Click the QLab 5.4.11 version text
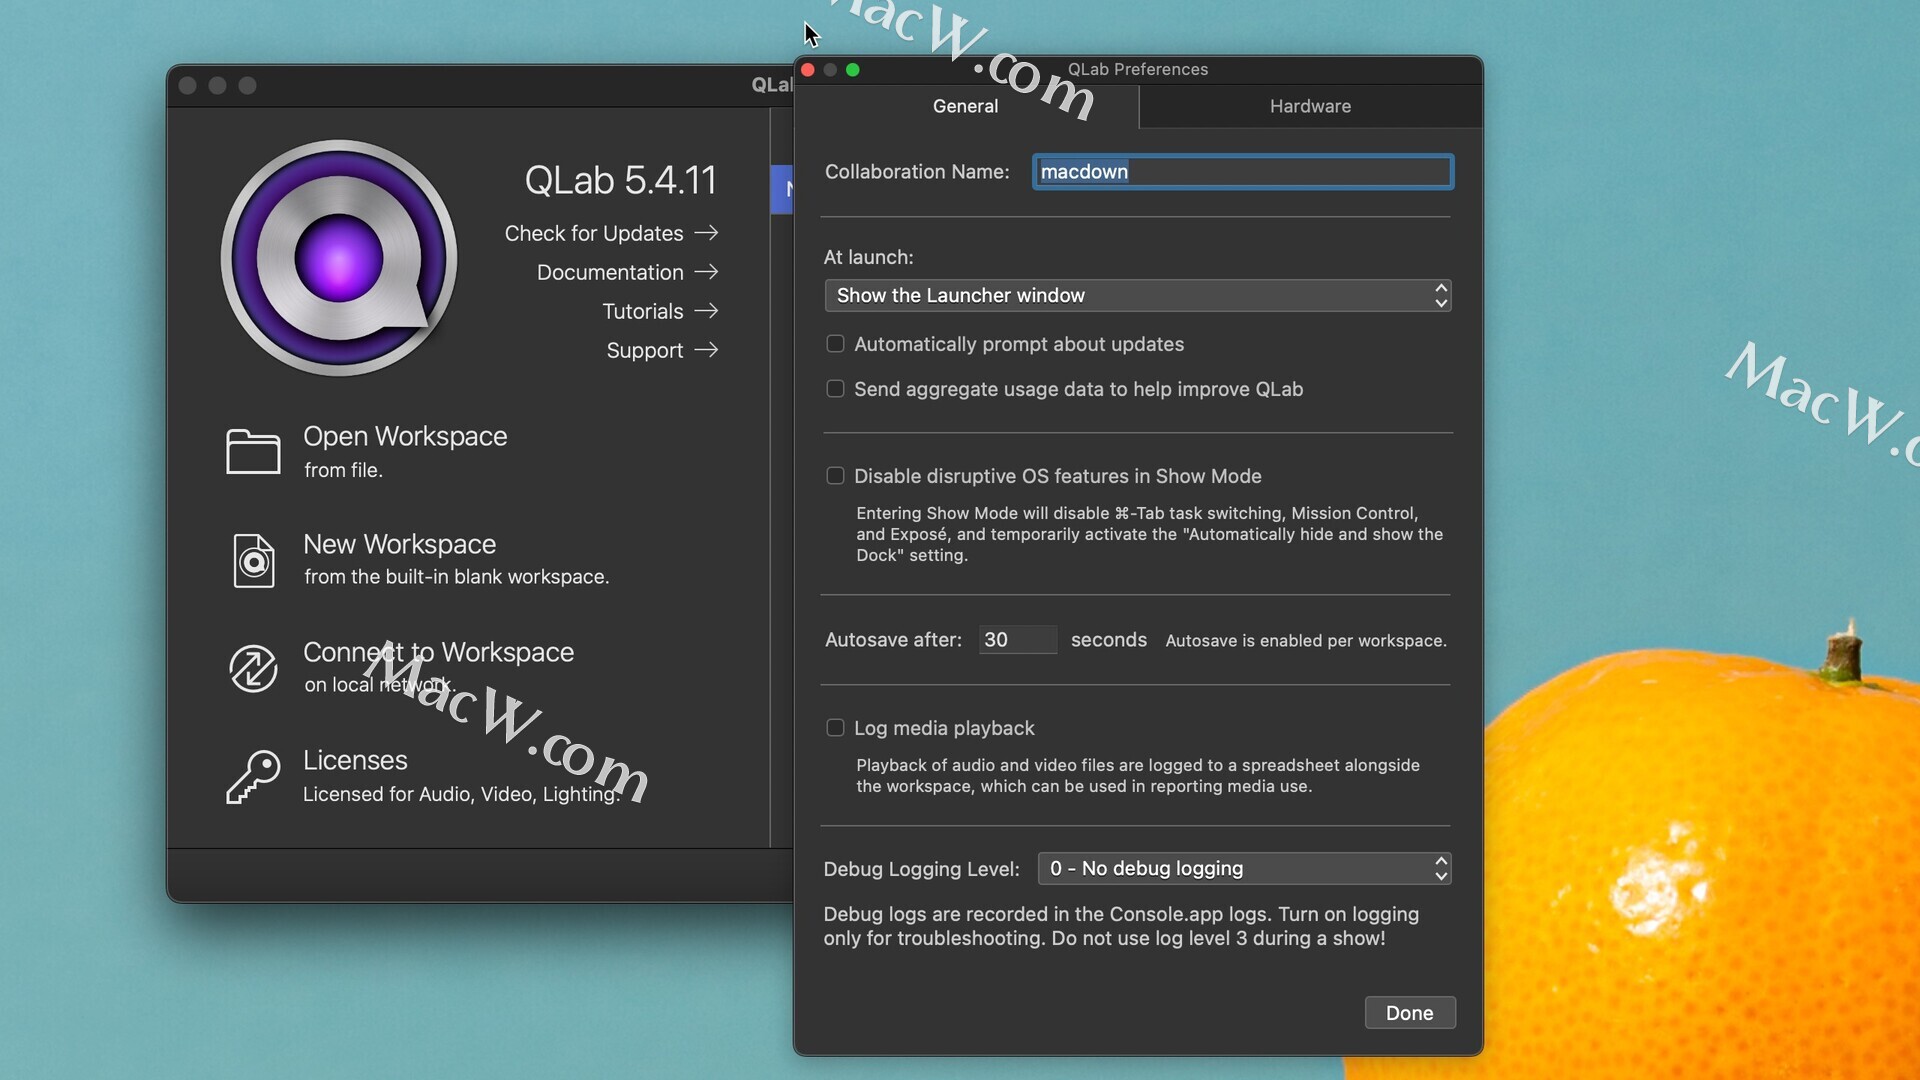Screen dimensions: 1920x1080 tap(621, 181)
